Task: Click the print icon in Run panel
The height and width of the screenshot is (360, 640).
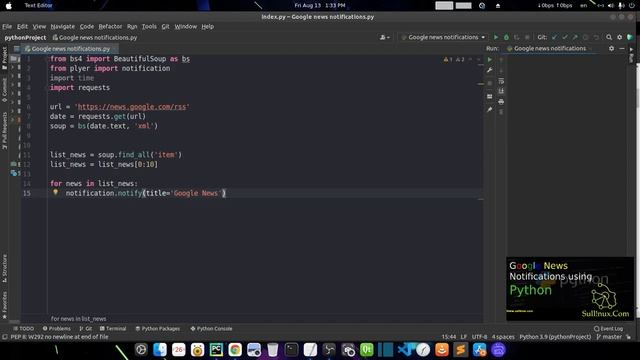Action: coord(501,101)
